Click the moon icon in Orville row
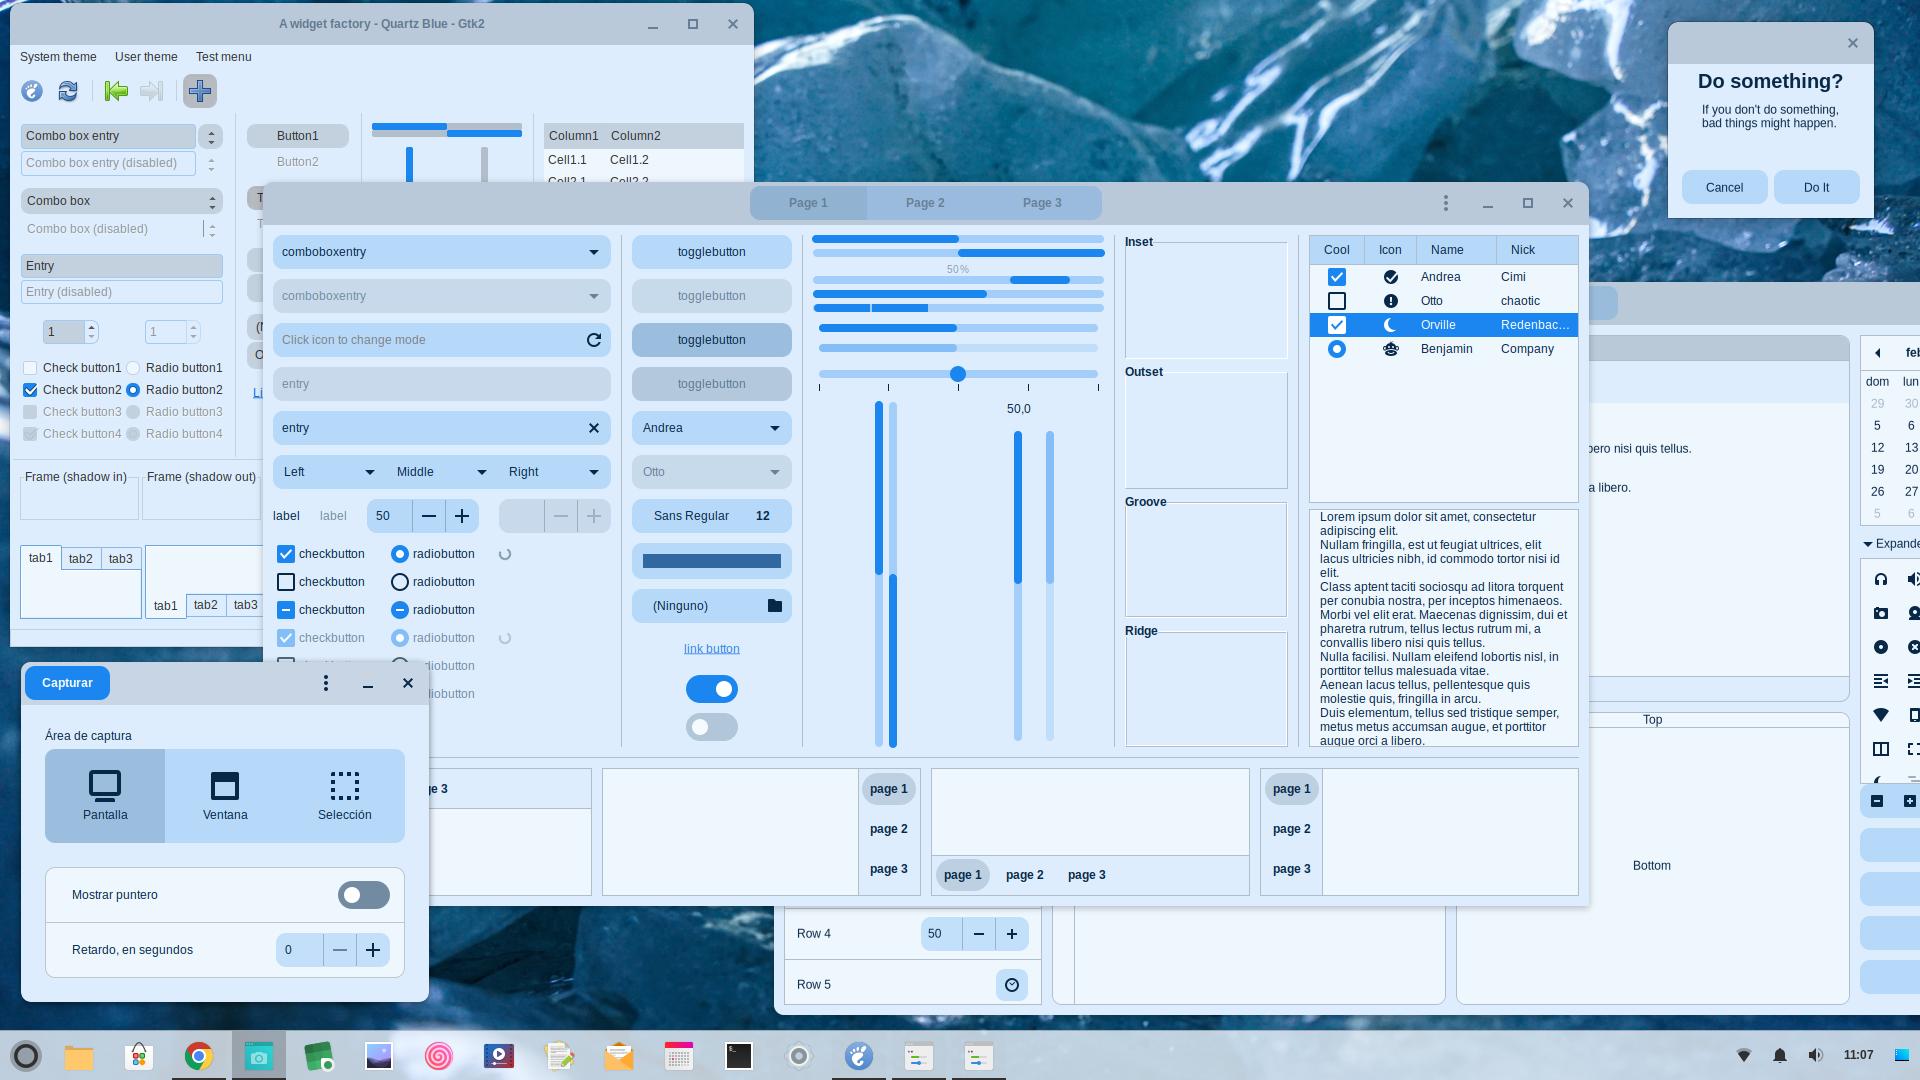The width and height of the screenshot is (1920, 1080). [x=1390, y=325]
